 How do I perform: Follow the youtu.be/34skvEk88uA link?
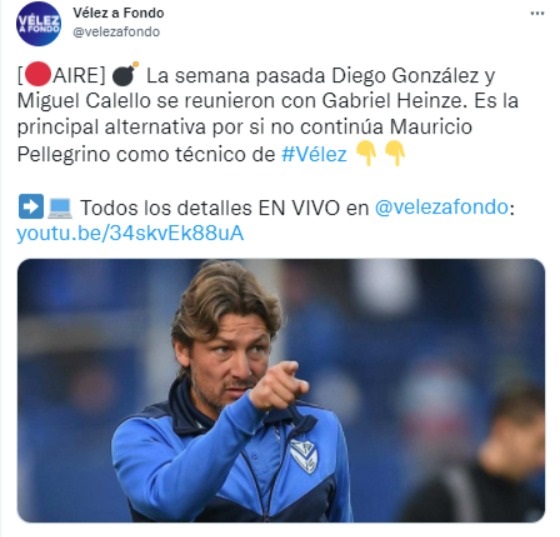click(130, 234)
